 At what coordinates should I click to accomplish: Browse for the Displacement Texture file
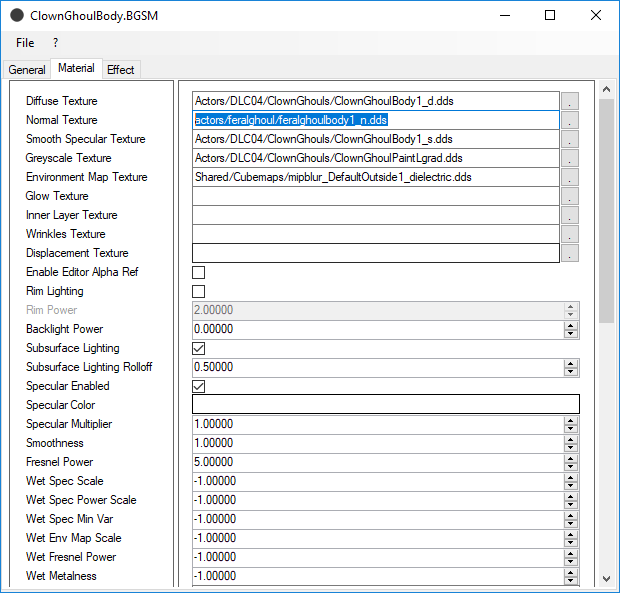point(570,253)
